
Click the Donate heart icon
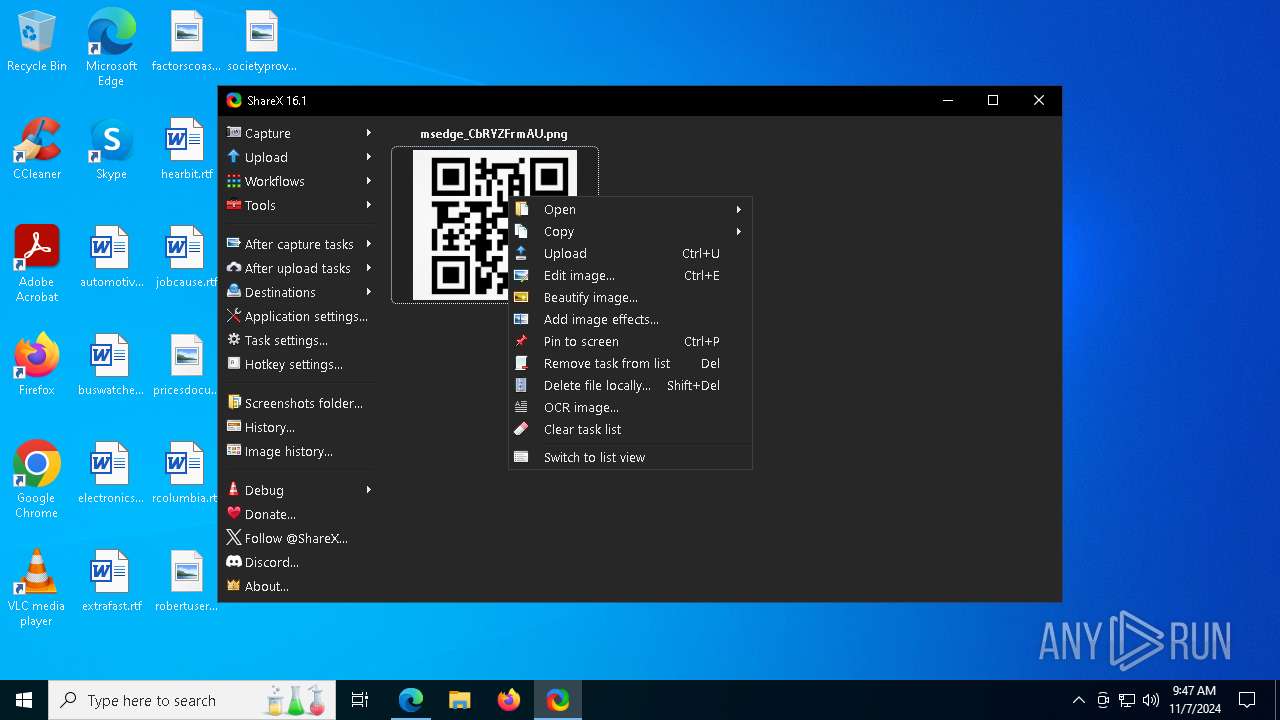(234, 514)
